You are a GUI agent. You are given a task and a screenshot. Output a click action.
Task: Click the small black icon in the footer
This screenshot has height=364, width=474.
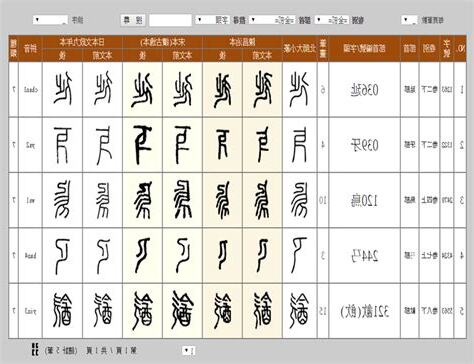point(34,349)
